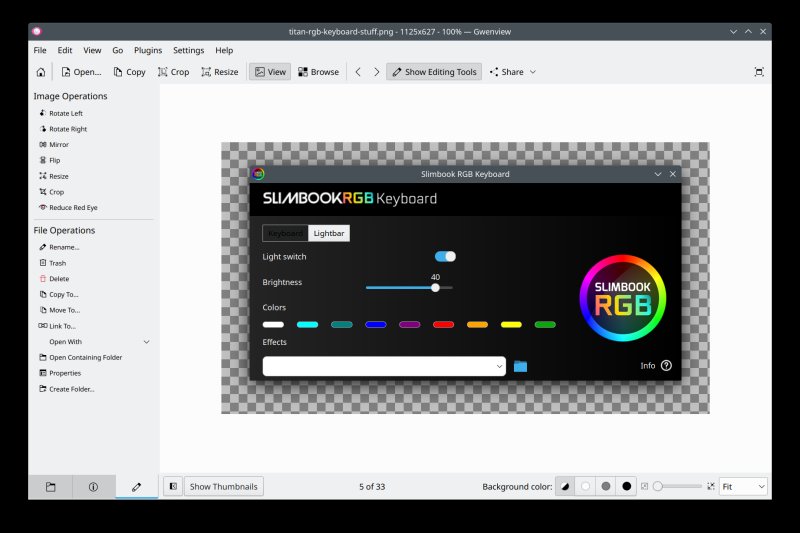Toggle Show Editing Tools button
800x533 pixels.
[x=434, y=72]
